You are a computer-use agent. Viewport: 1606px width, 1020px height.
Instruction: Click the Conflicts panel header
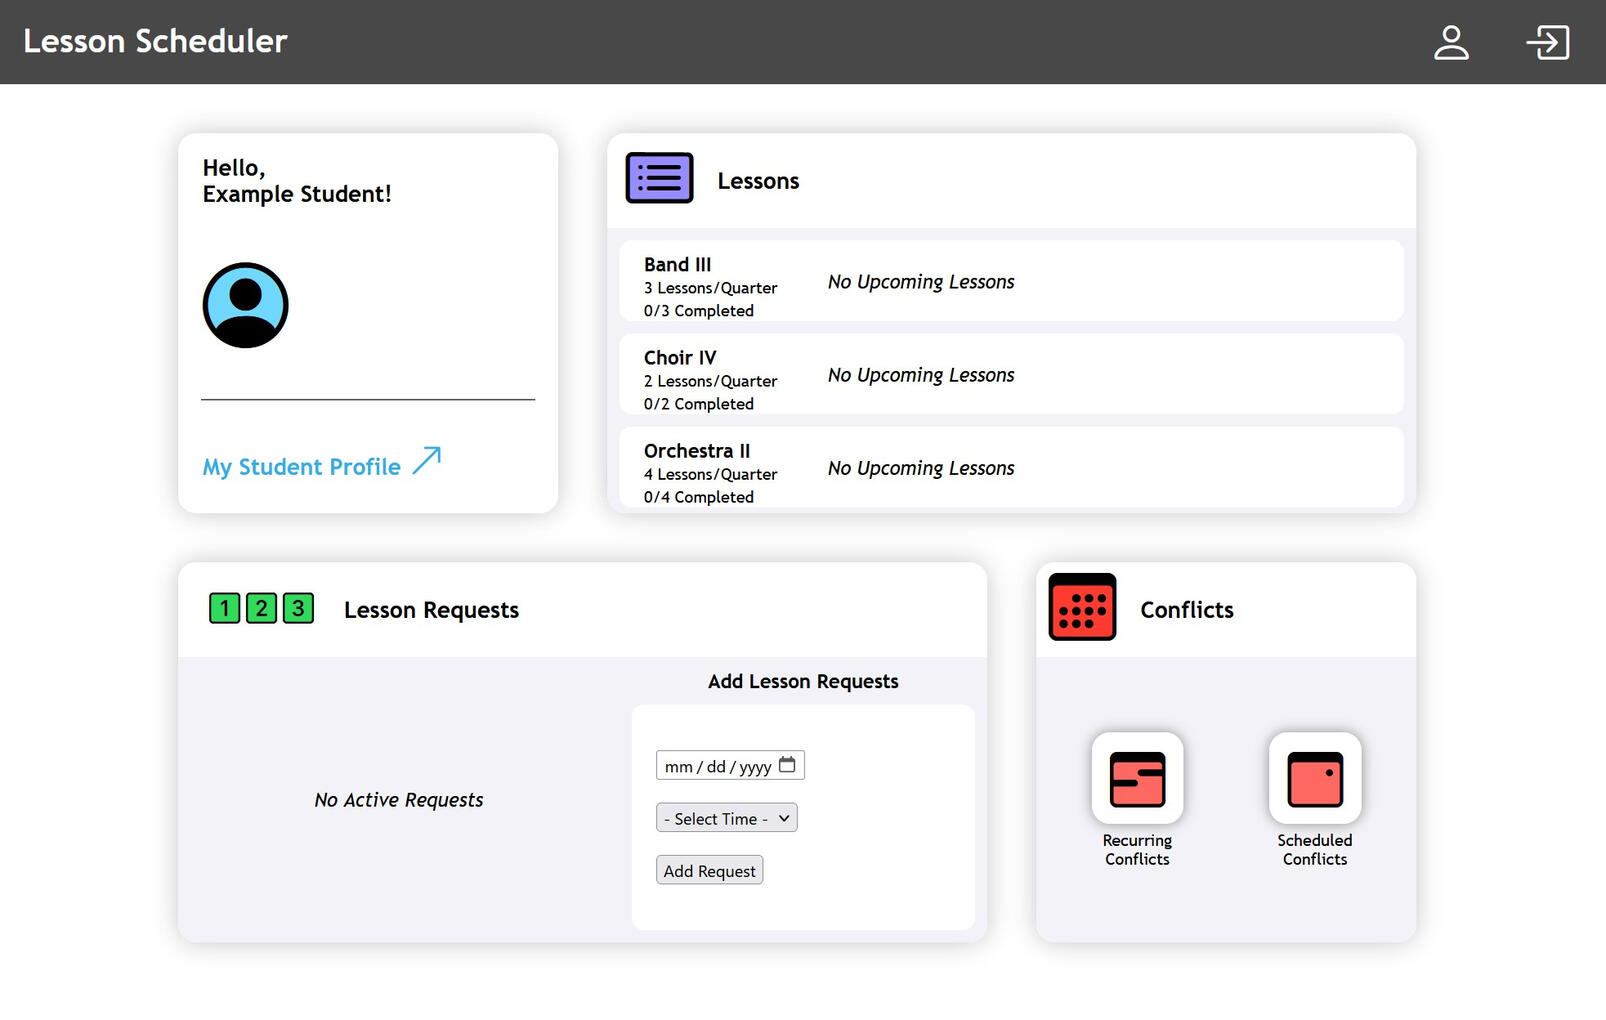[x=1187, y=609]
